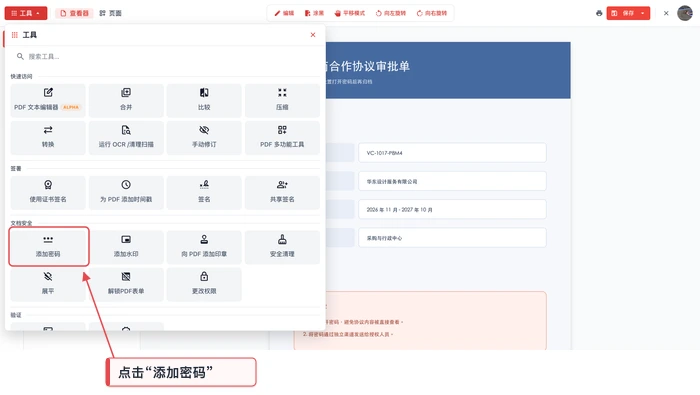The width and height of the screenshot is (700, 395).
Task: Click the 添加密码 tool
Action: [49, 247]
